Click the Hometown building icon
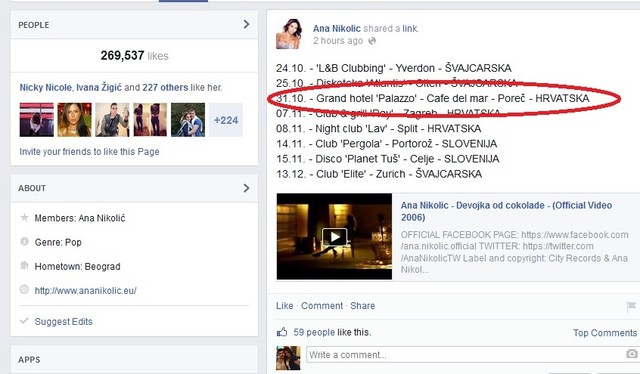This screenshot has height=374, width=640. click(24, 266)
